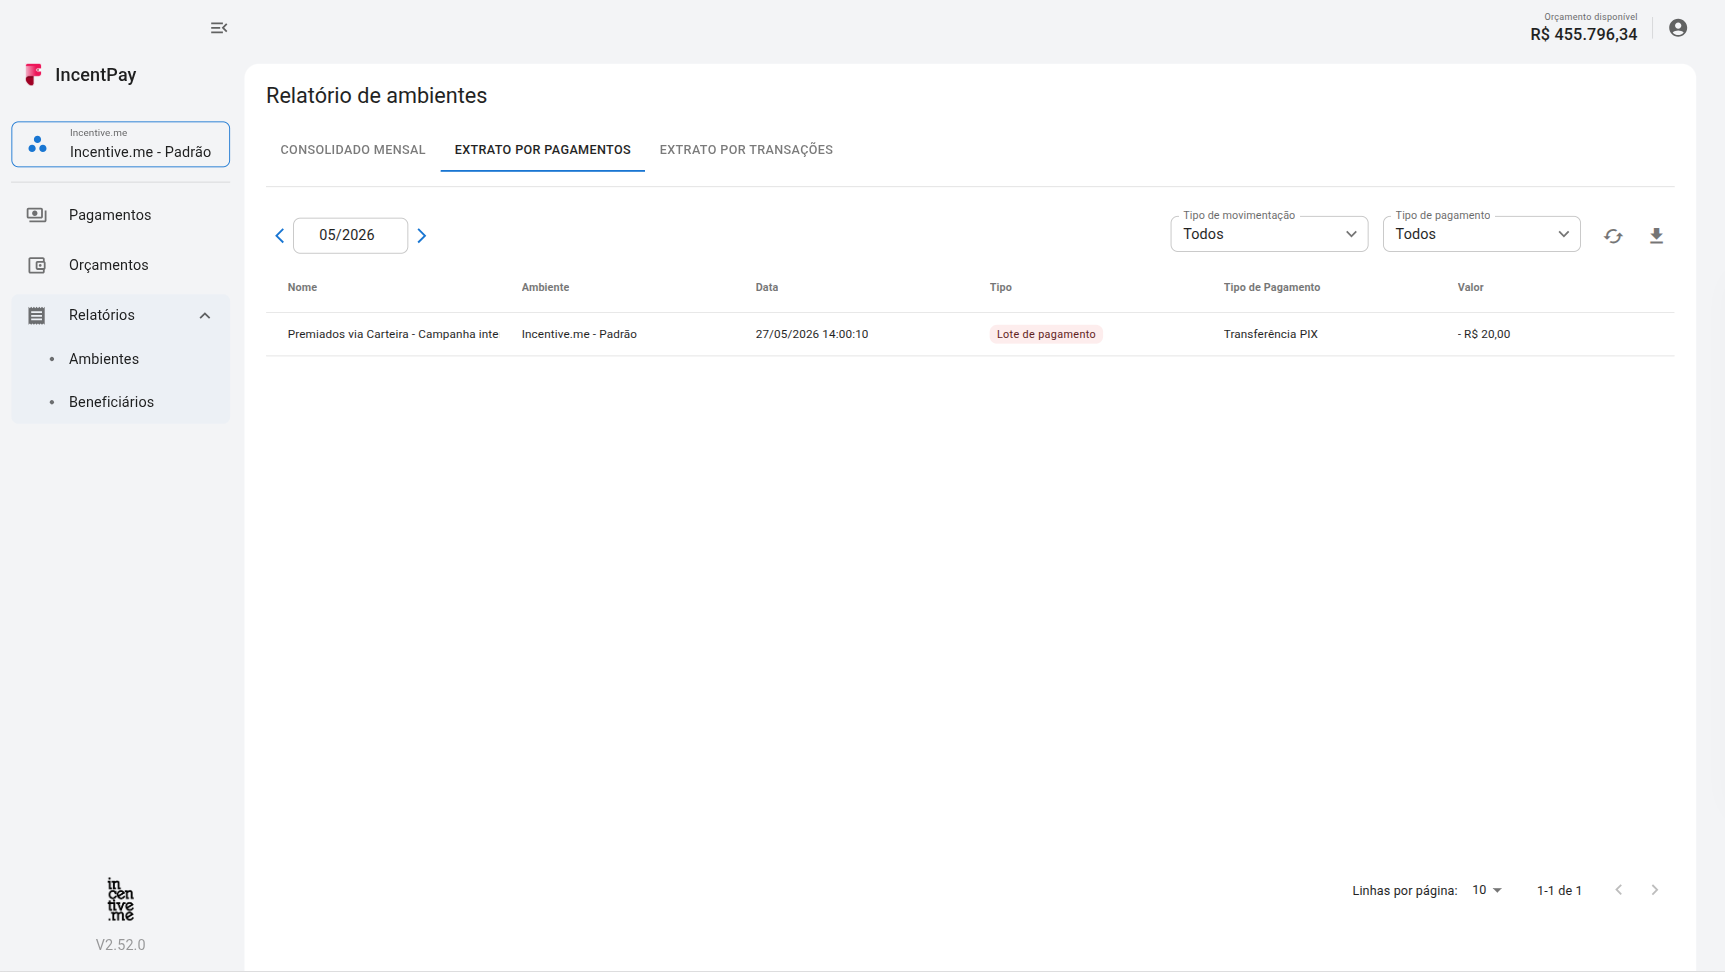Click the 05/2026 month input field
Viewport: 1725px width, 972px height.
350,235
